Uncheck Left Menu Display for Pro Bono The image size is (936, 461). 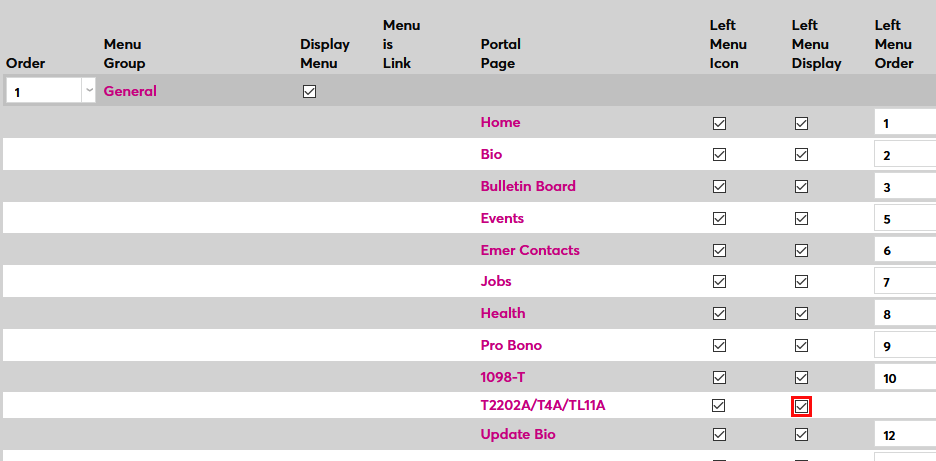tap(801, 345)
